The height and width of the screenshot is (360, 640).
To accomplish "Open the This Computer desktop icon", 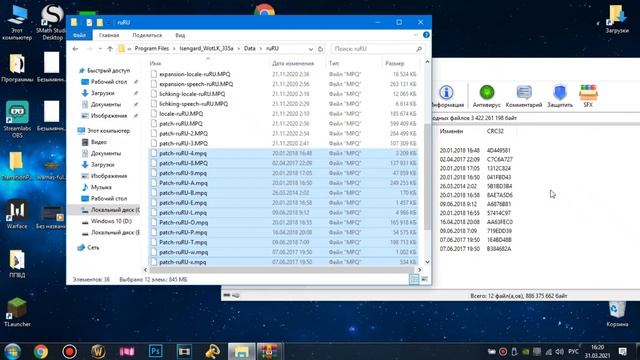I will point(17,22).
